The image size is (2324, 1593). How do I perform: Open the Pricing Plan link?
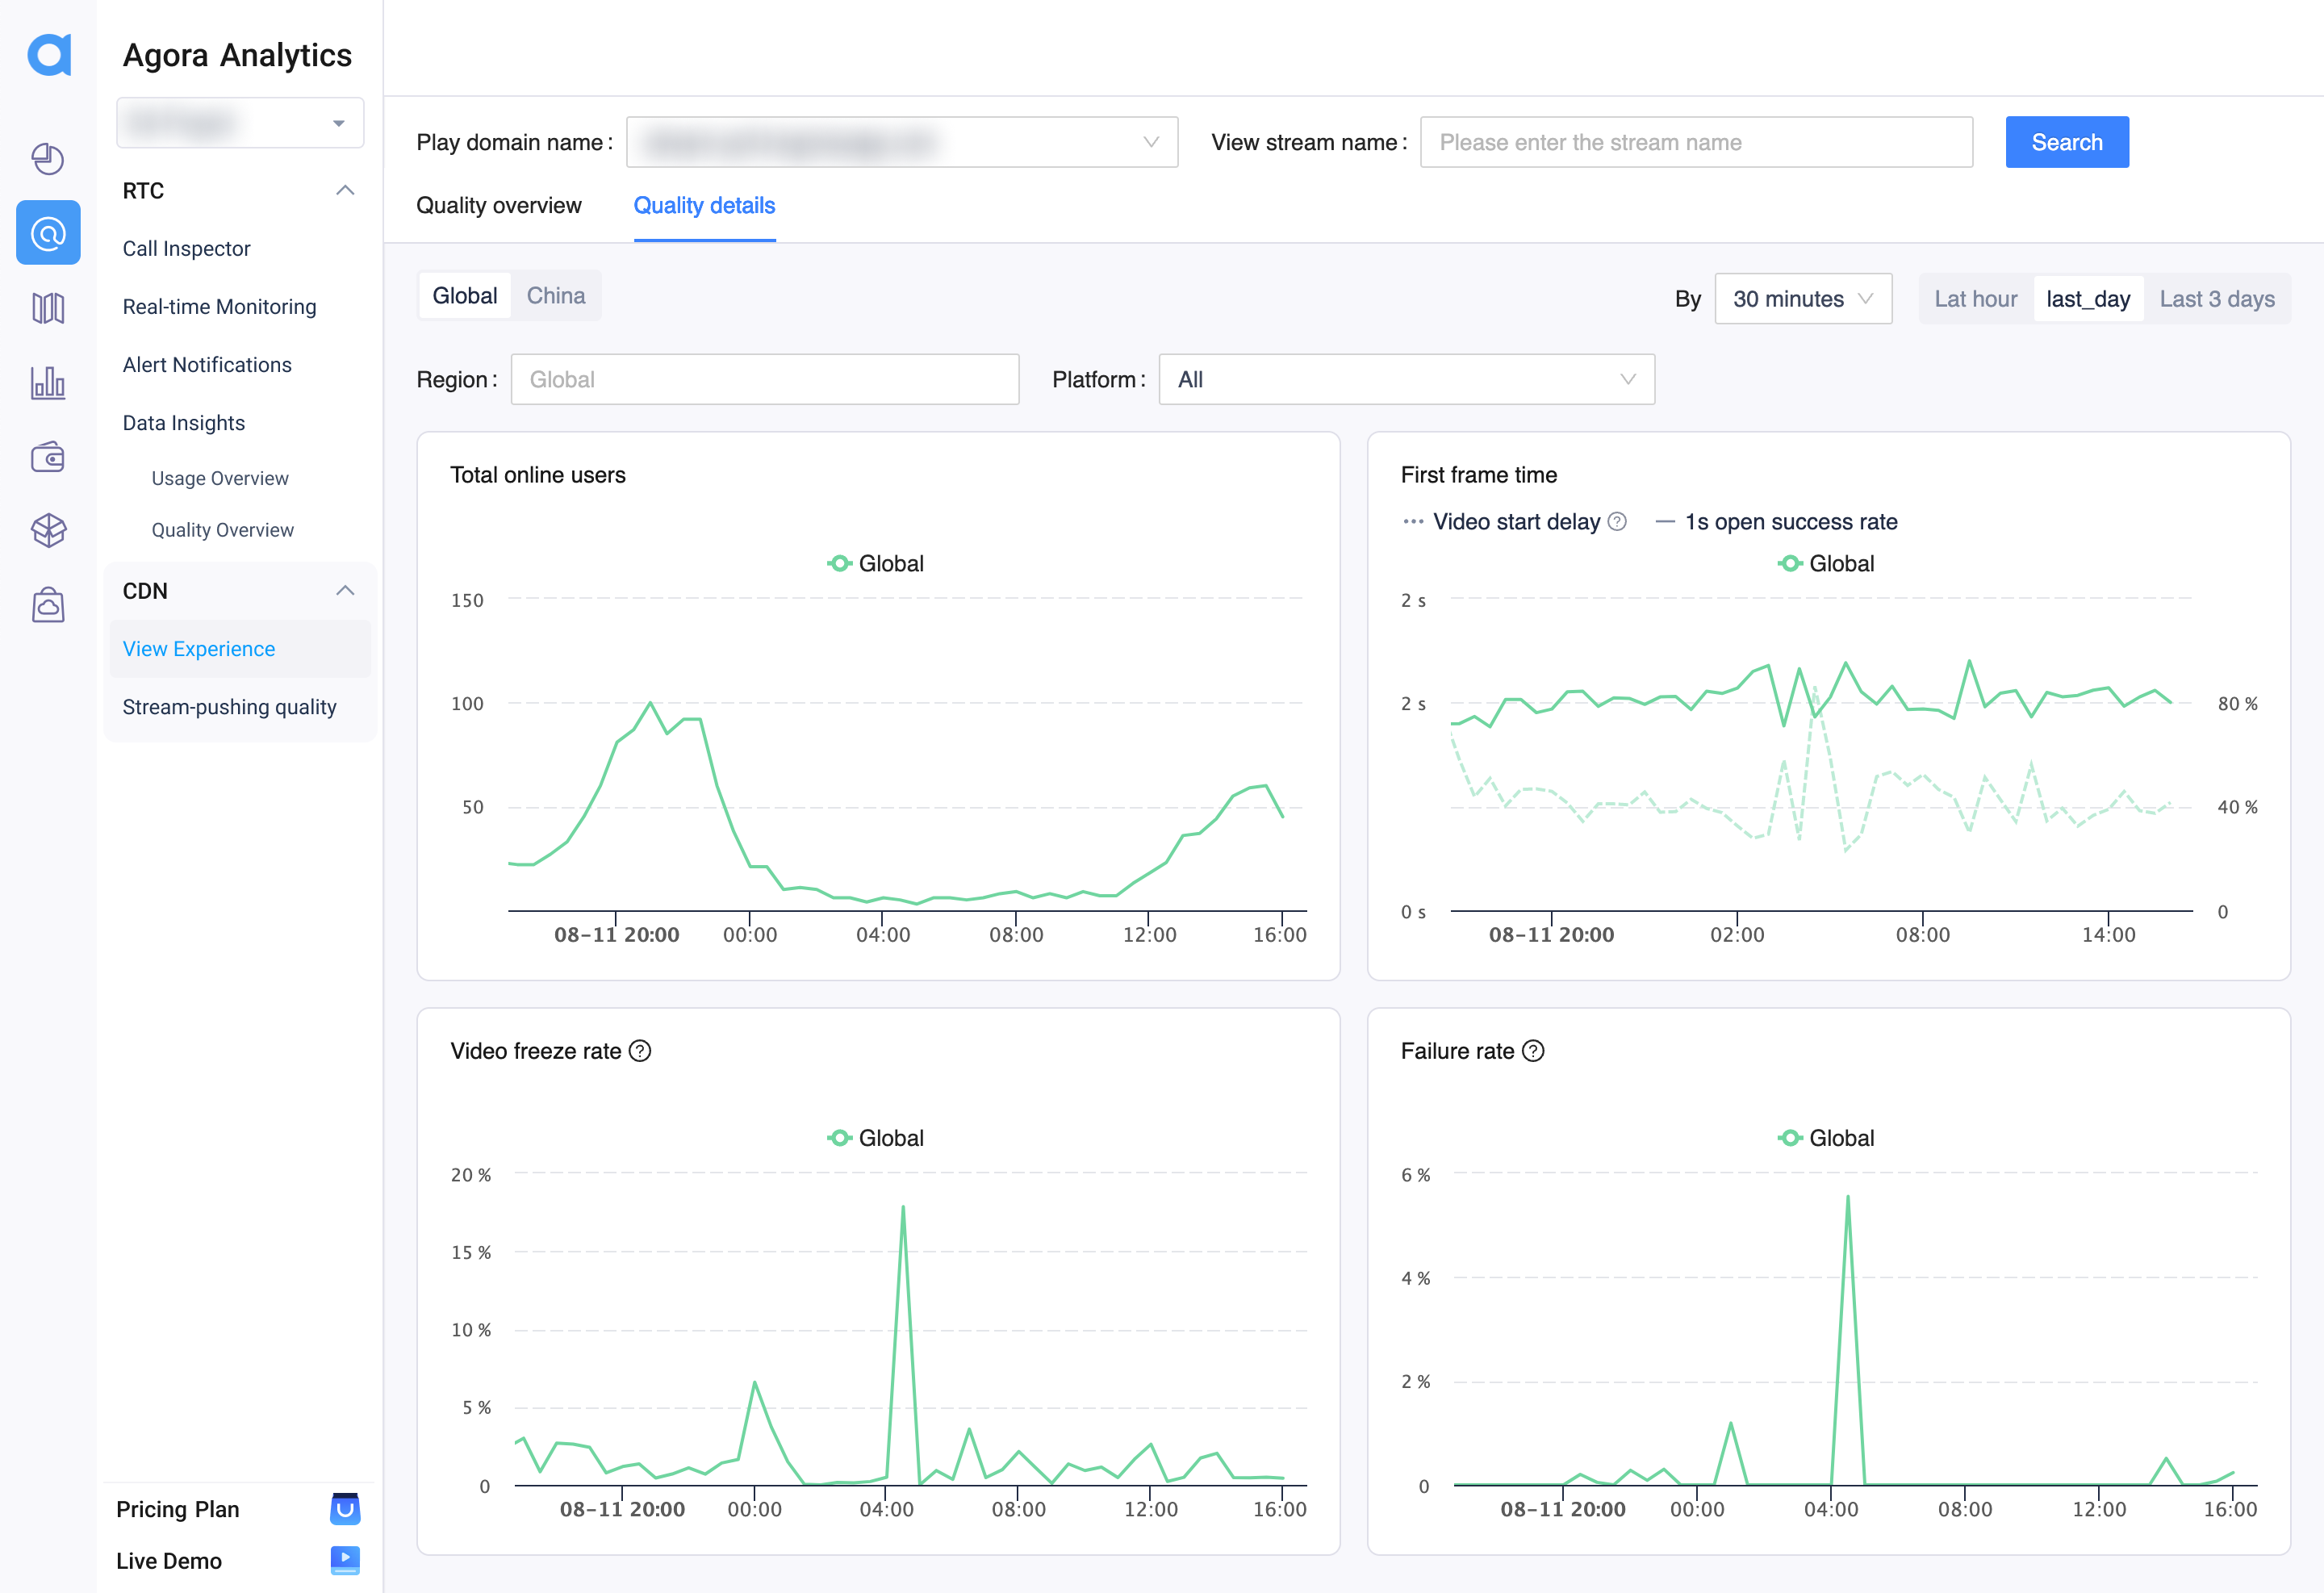click(x=177, y=1508)
